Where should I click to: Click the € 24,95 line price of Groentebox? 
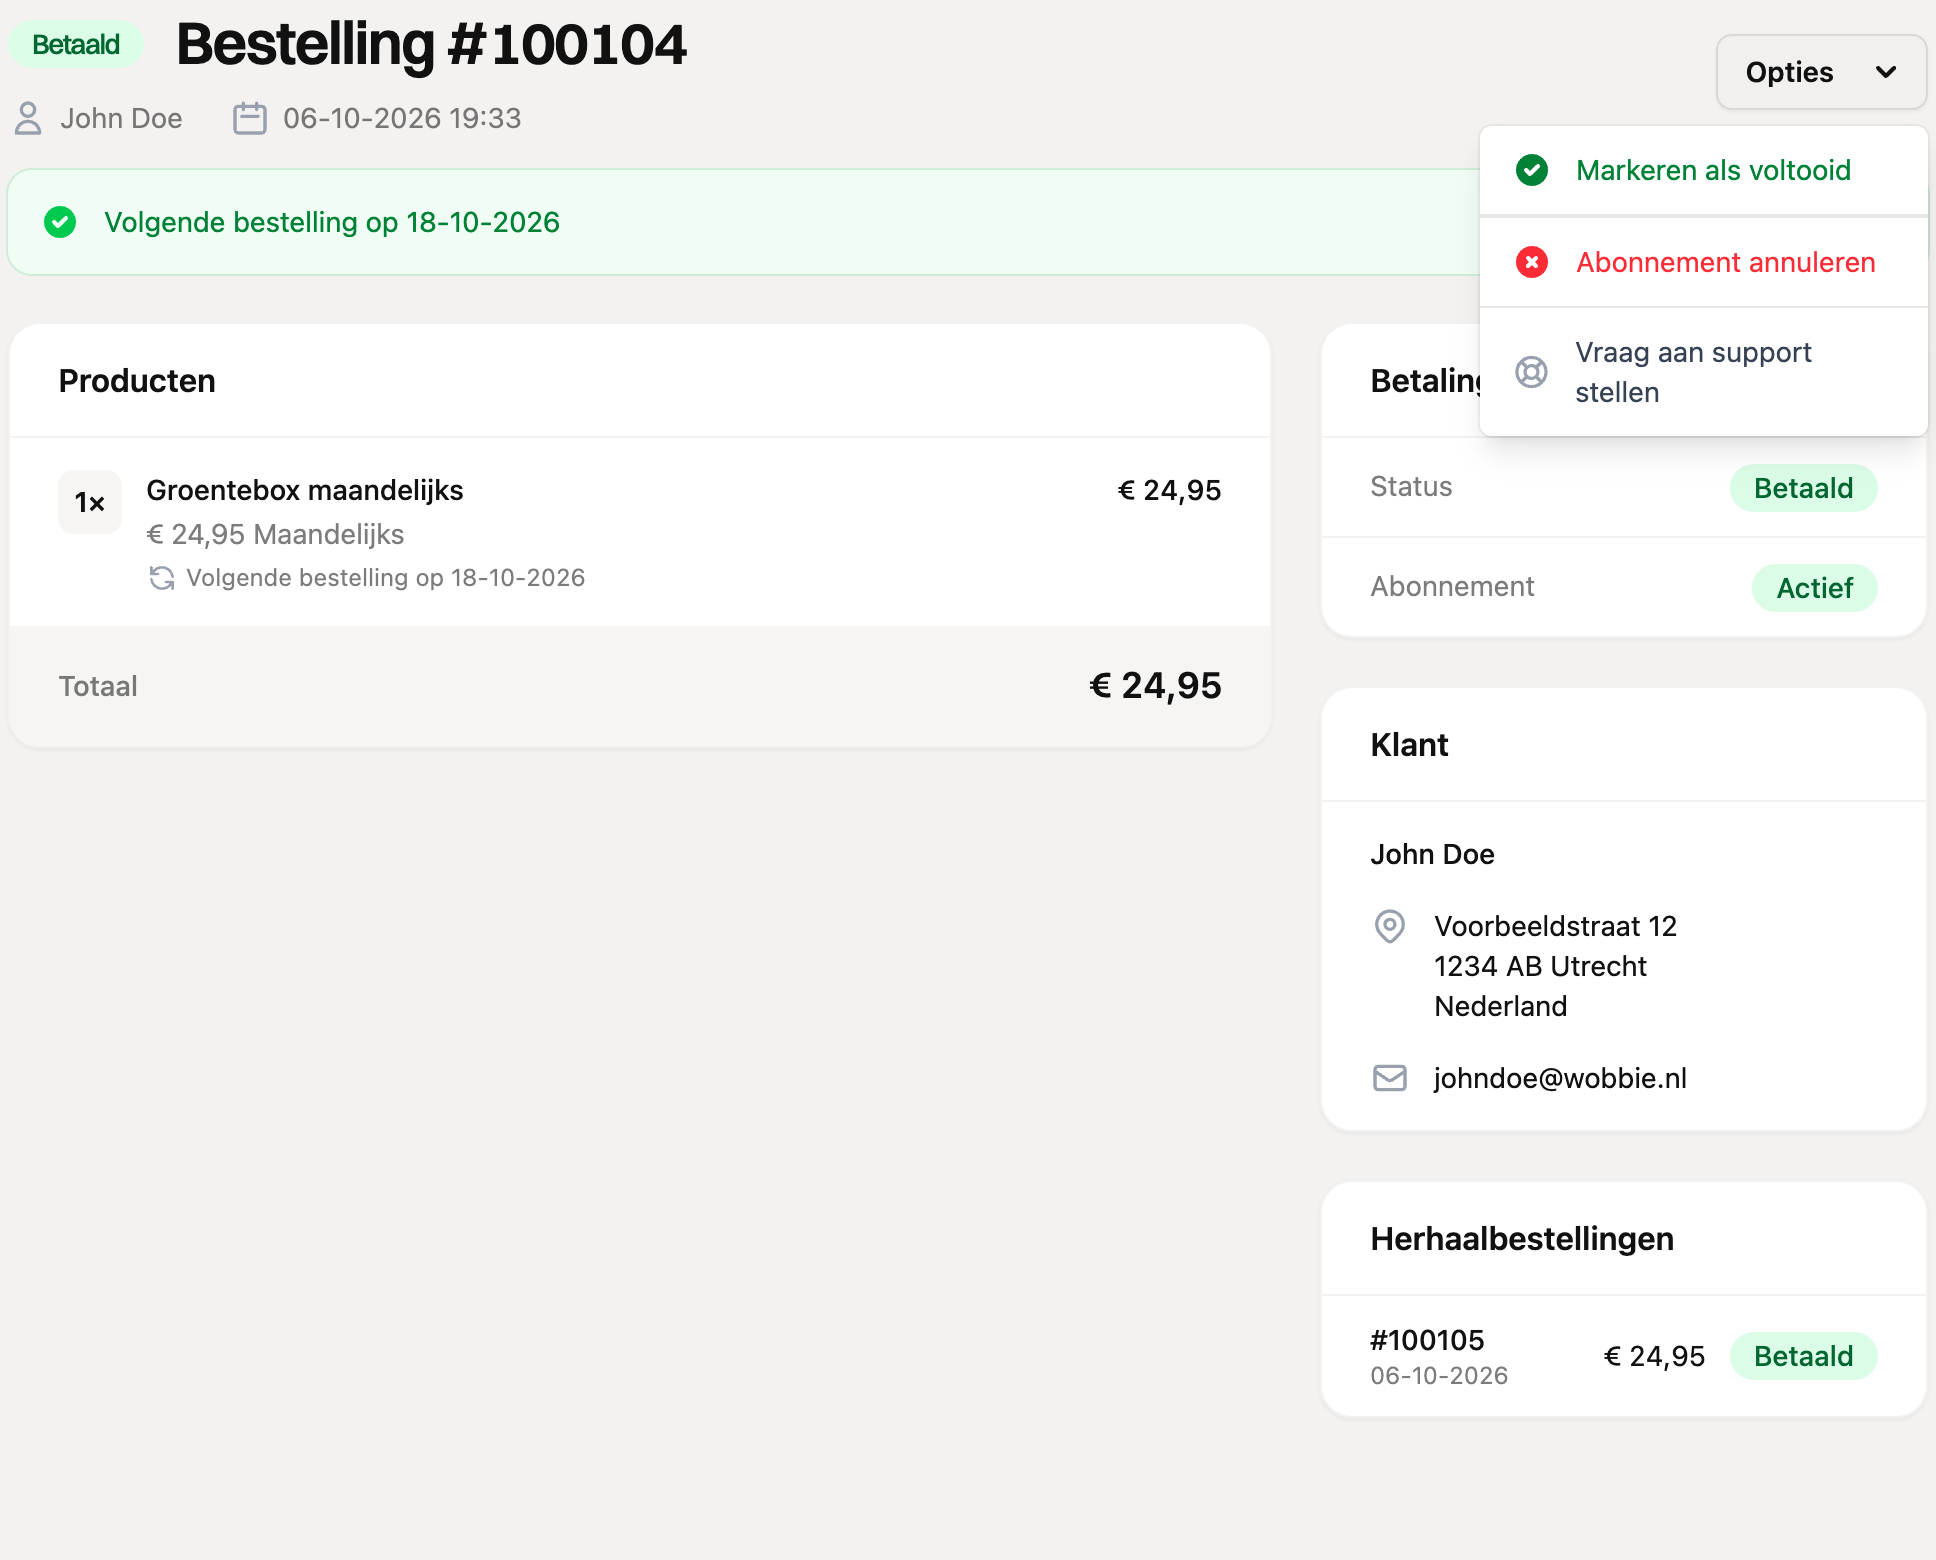1169,490
